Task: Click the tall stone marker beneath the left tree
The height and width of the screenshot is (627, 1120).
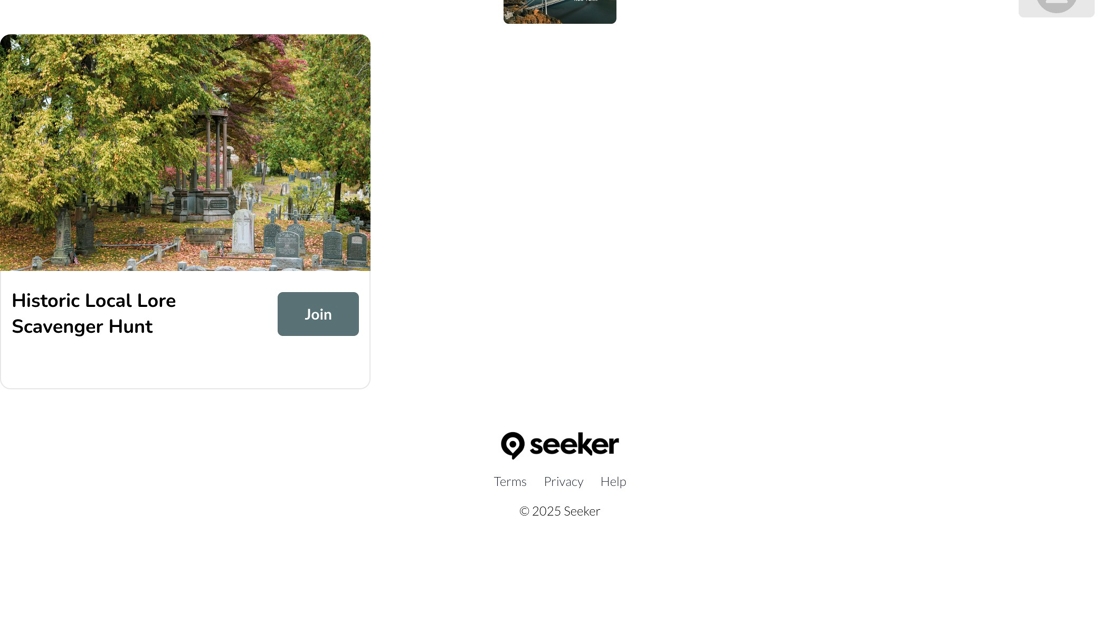Action: [63, 236]
